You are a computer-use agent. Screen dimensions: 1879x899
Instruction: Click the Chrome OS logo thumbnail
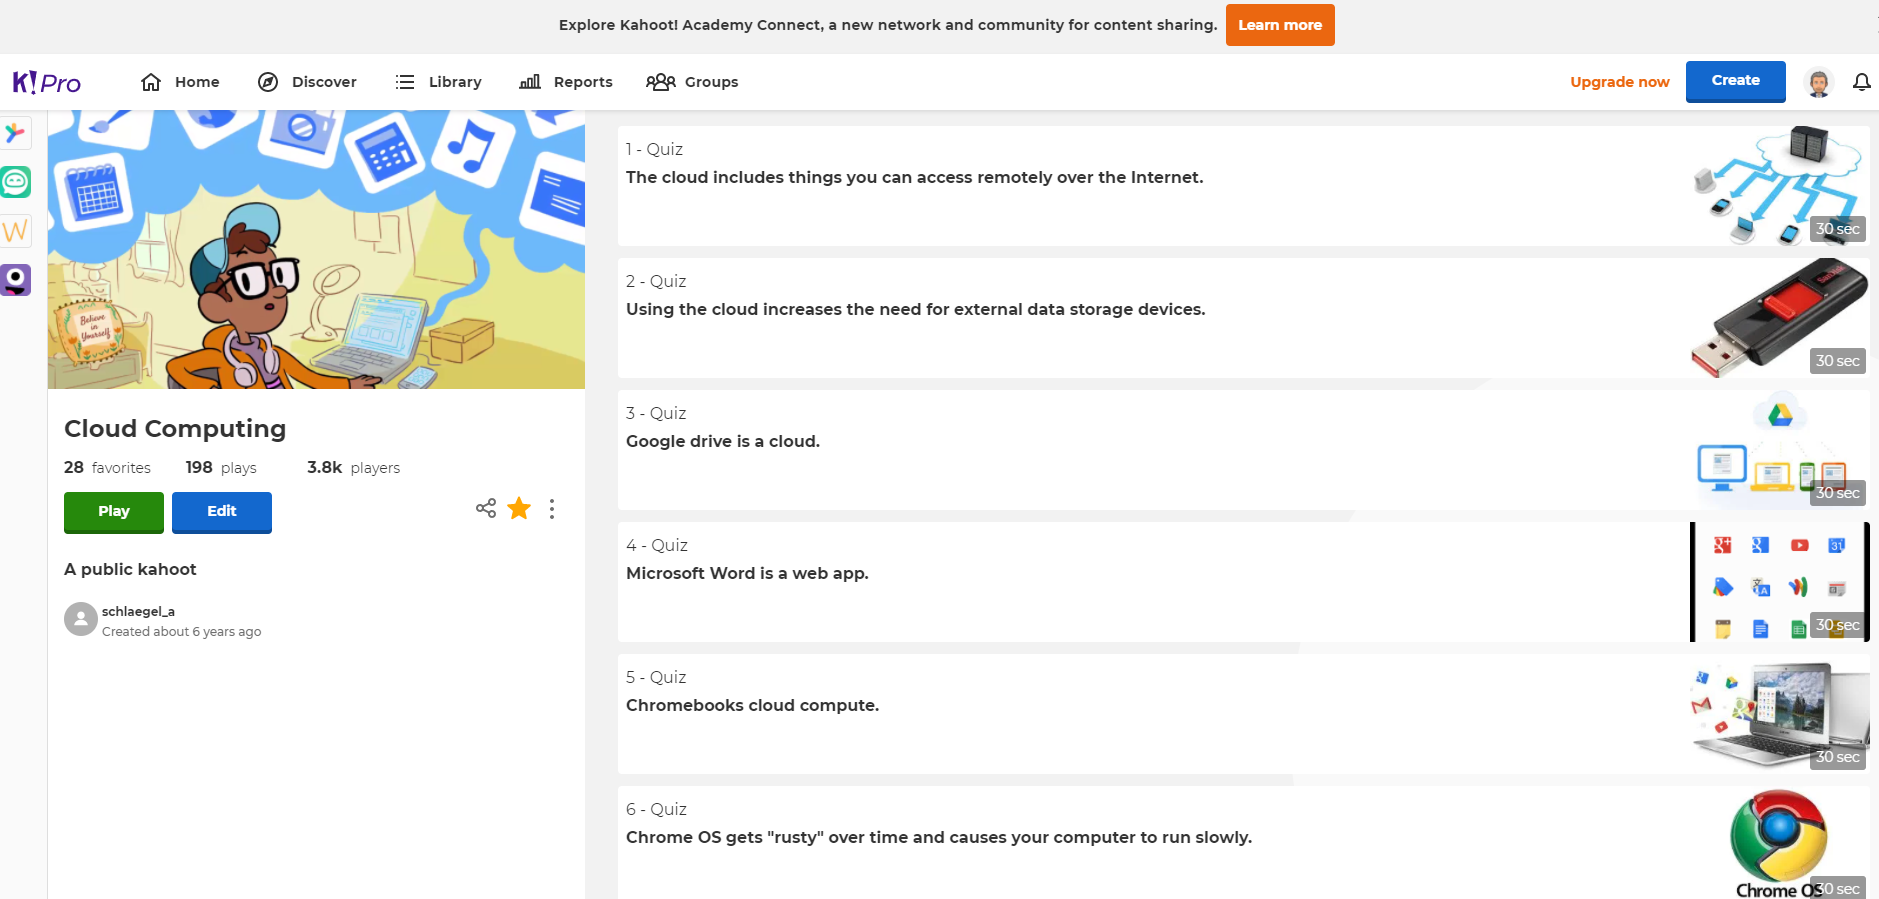coord(1779,842)
